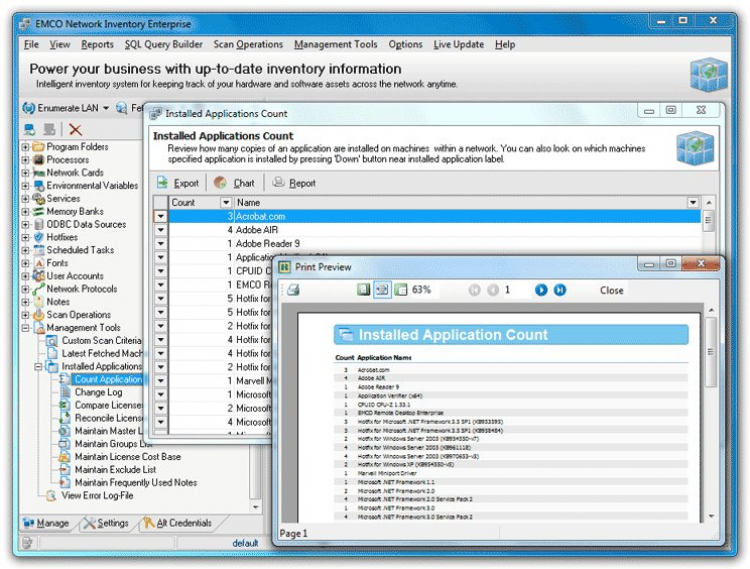
Task: Select Count Application in the tree
Action: [109, 379]
